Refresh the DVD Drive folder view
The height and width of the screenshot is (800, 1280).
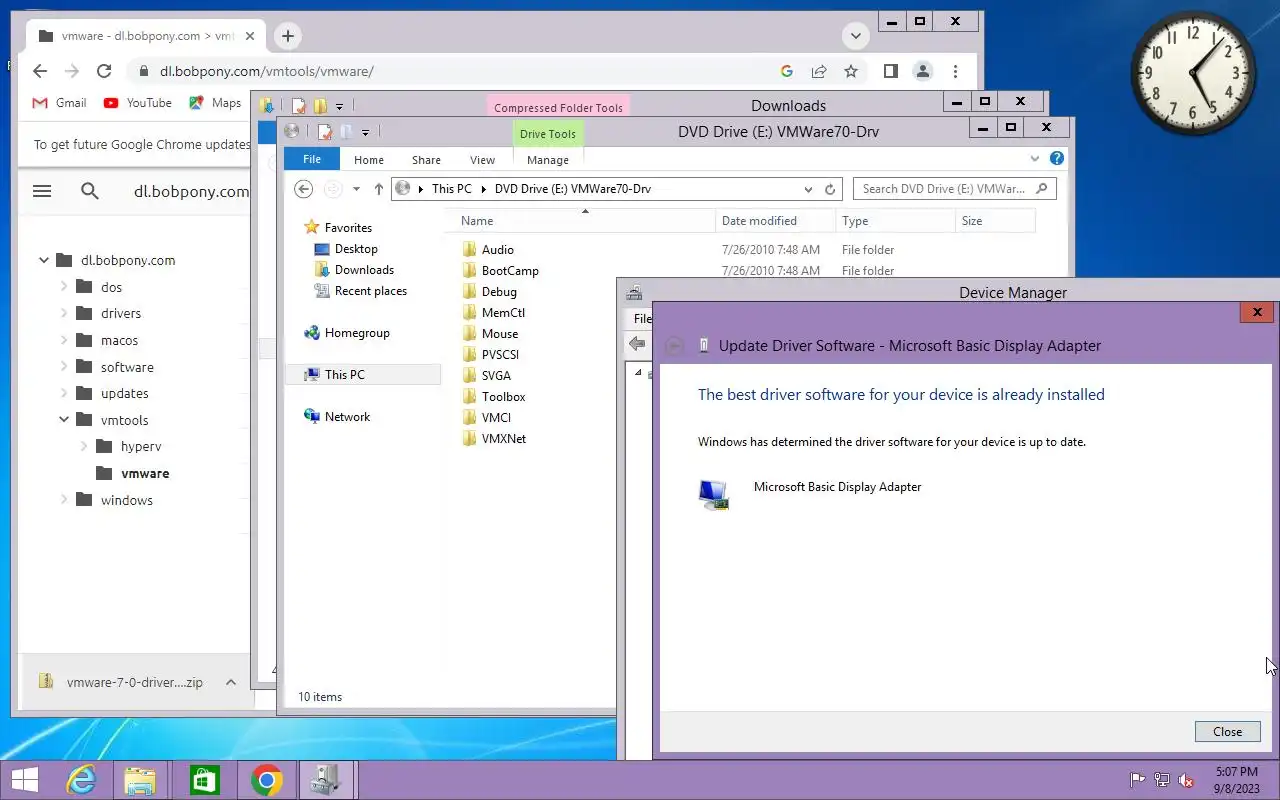click(830, 189)
